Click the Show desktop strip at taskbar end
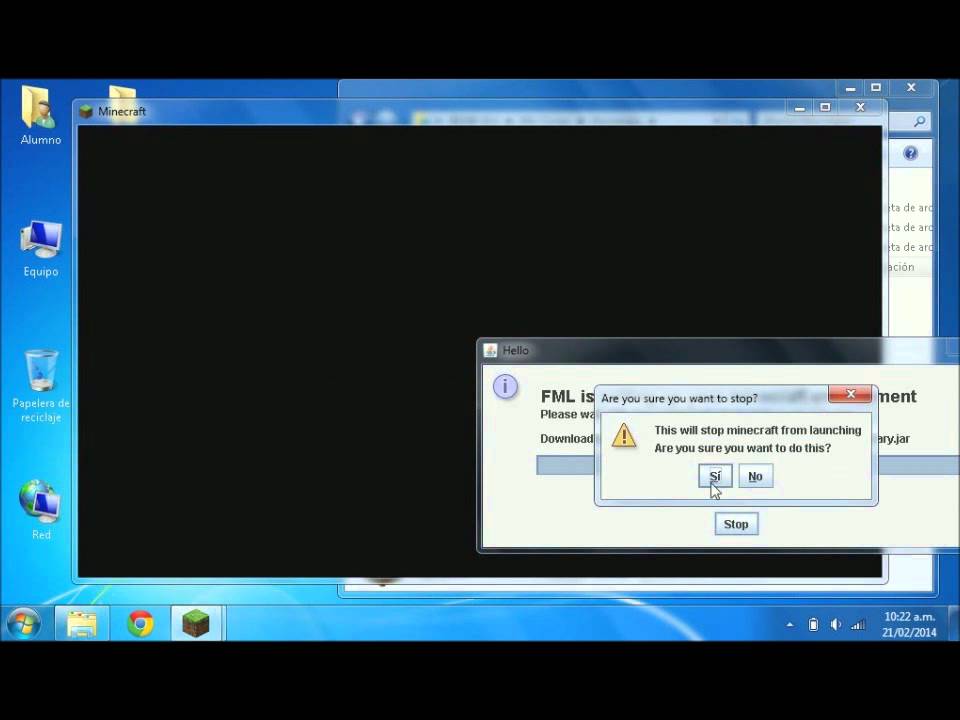 [954, 623]
